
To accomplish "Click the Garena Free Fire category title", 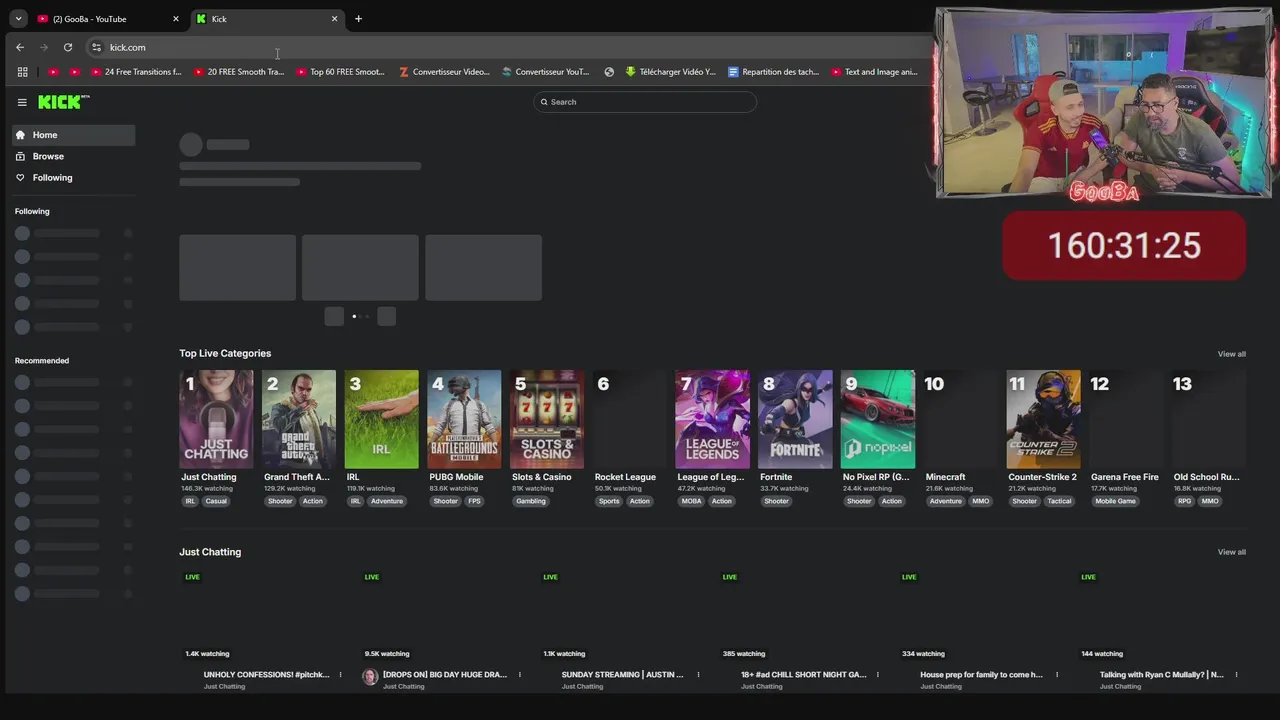I will 1124,477.
